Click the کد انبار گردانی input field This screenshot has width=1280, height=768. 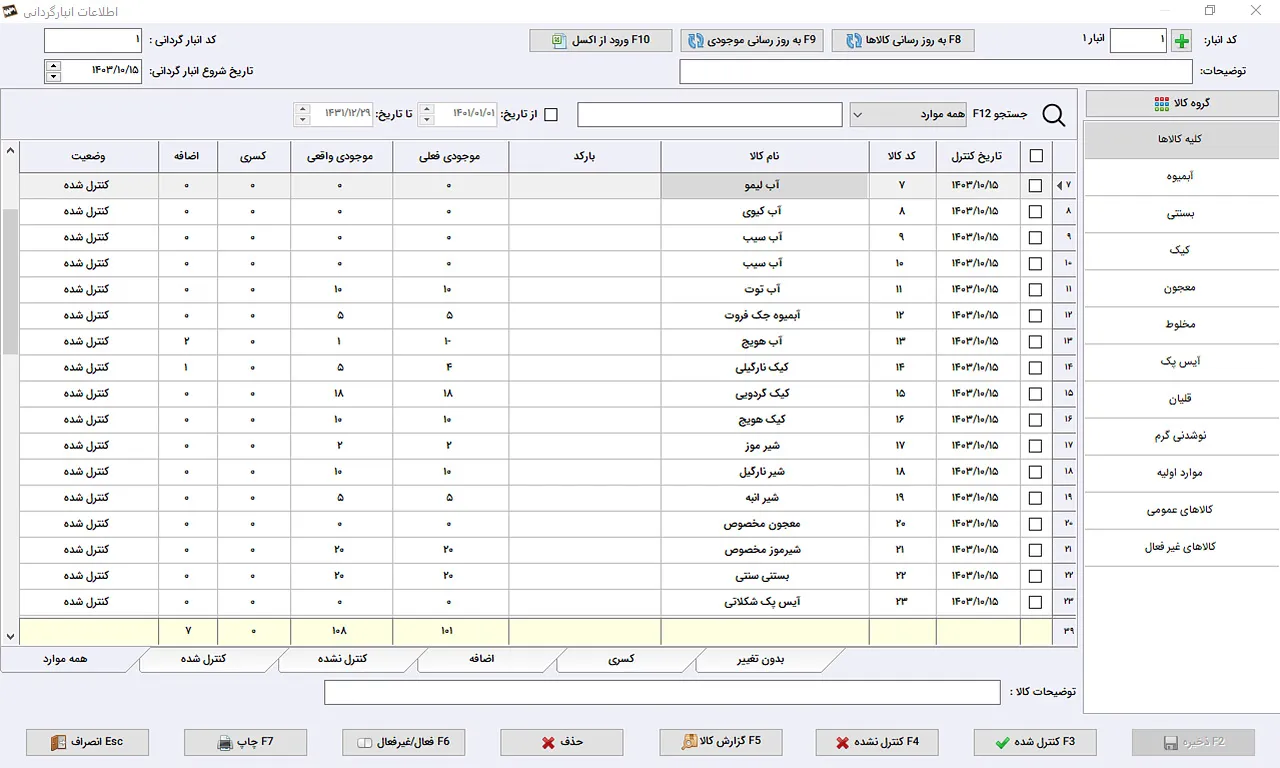(94, 41)
